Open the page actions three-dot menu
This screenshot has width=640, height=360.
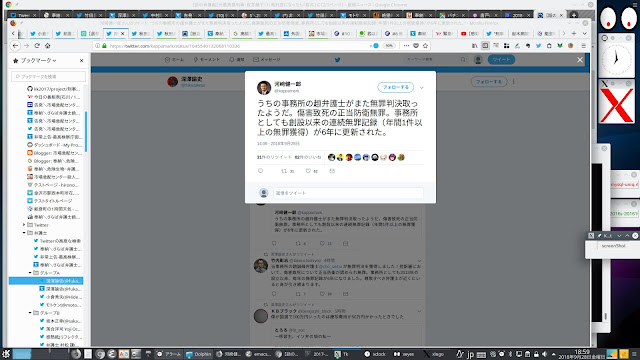pyautogui.click(x=406, y=46)
